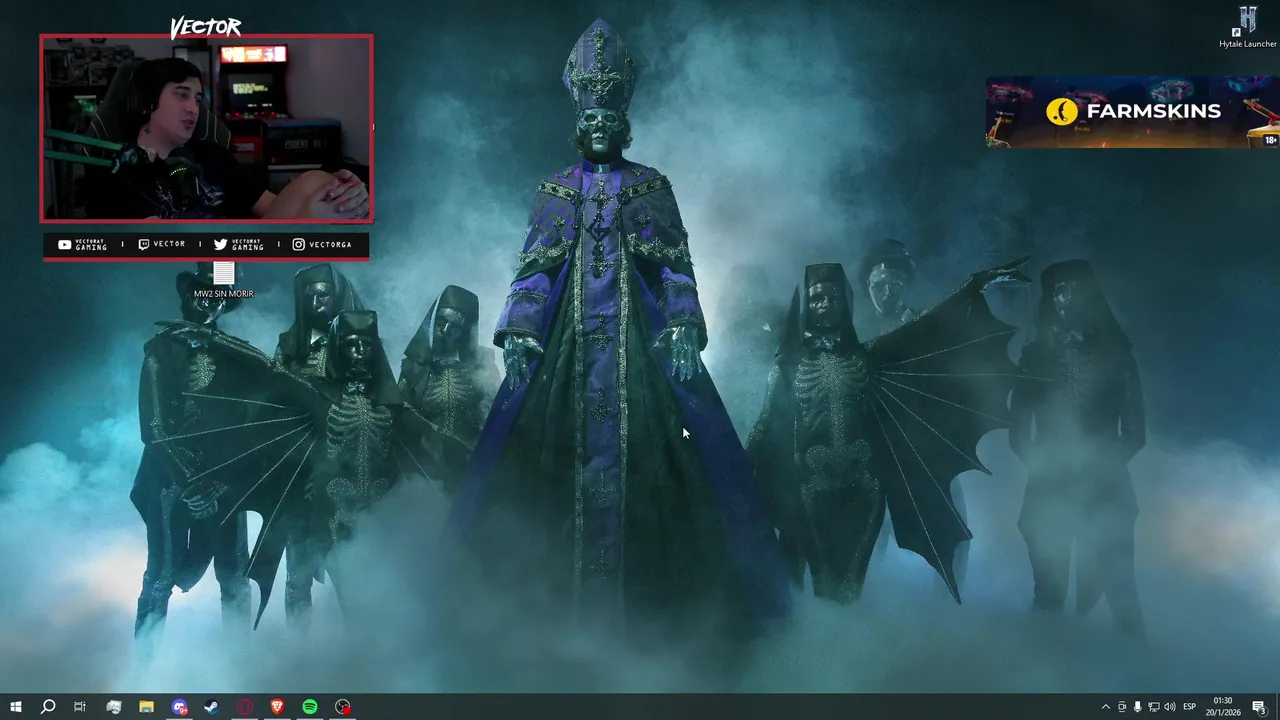The height and width of the screenshot is (720, 1280).
Task: Click the Meet Now camera tray icon
Action: coord(1122,707)
